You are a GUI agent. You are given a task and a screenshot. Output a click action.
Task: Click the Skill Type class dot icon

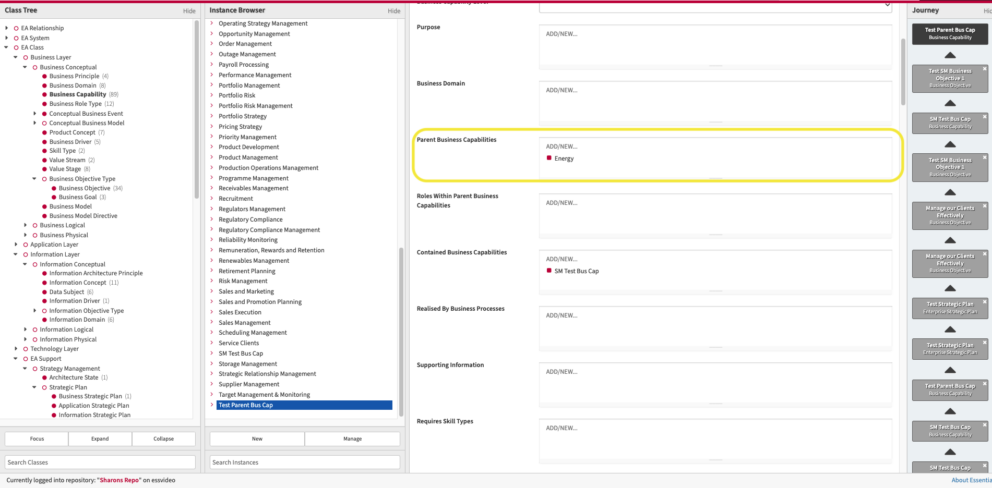(44, 151)
